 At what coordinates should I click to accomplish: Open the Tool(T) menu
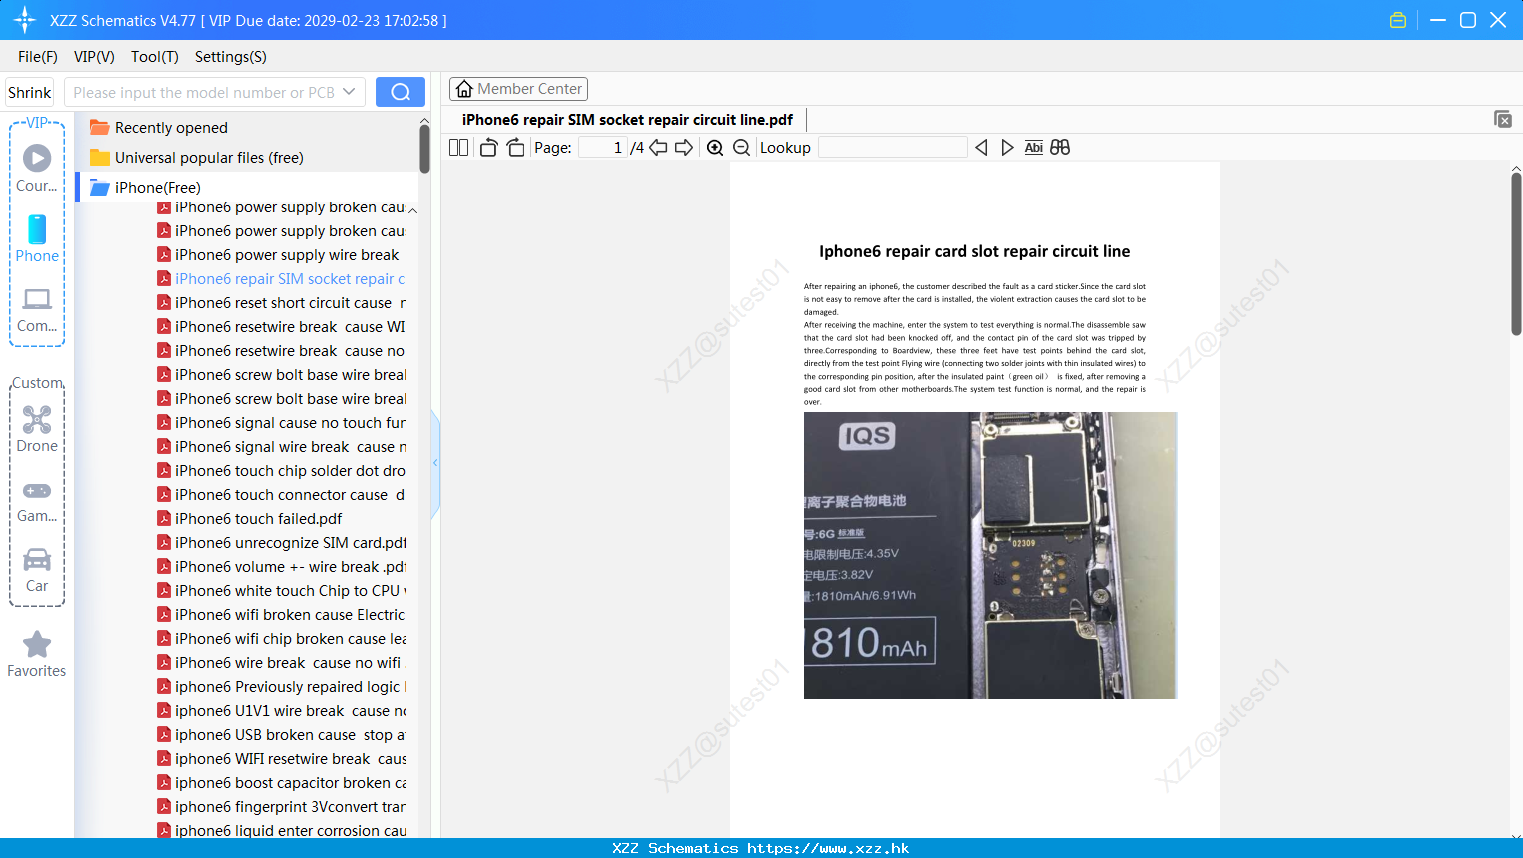(155, 57)
